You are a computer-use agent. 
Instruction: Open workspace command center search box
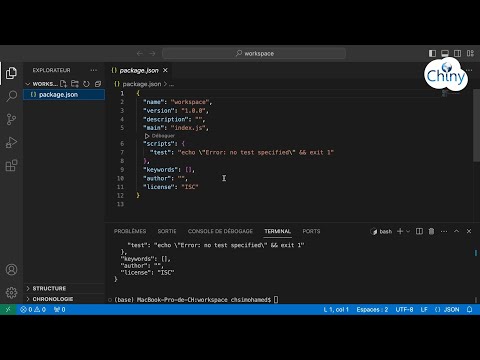(254, 53)
